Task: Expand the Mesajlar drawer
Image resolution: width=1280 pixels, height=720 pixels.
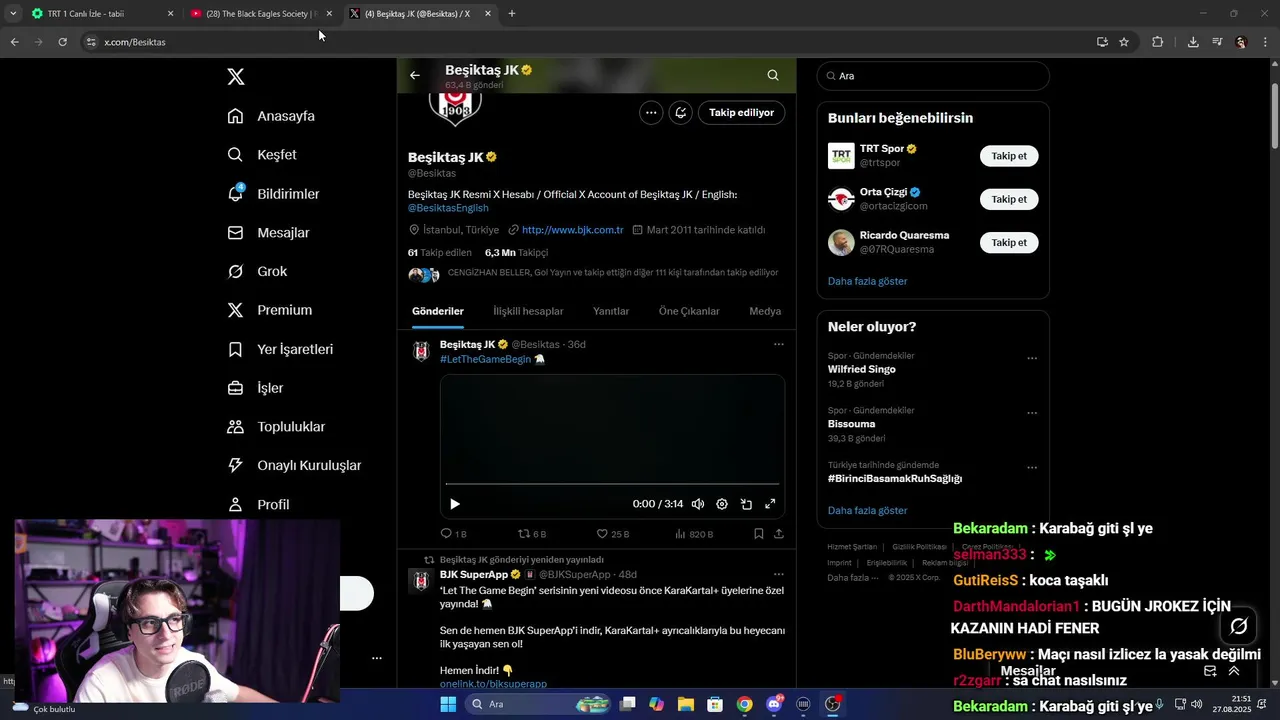Action: click(x=1234, y=671)
